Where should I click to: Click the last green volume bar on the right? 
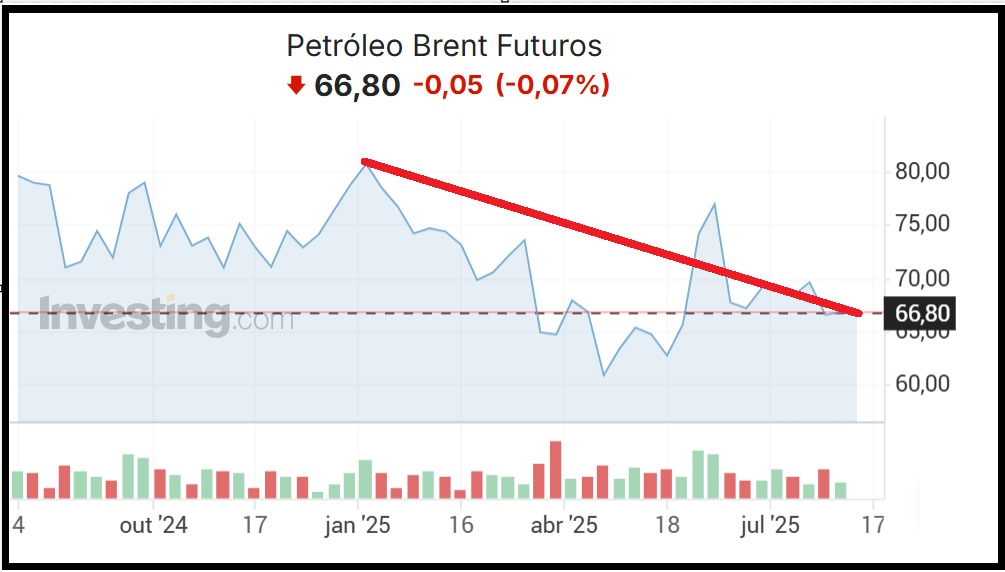(x=840, y=490)
